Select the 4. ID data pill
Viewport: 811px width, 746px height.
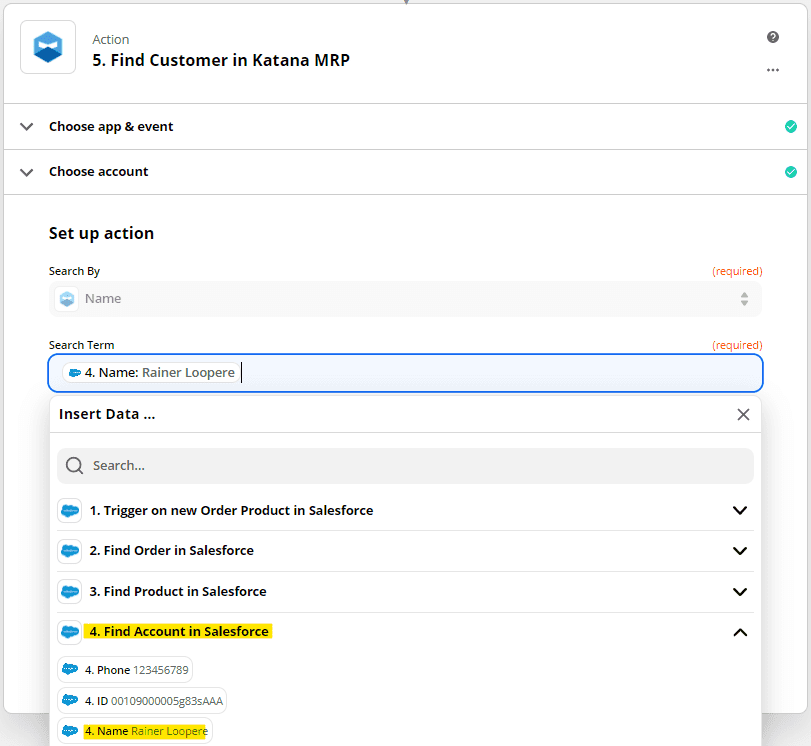point(142,701)
